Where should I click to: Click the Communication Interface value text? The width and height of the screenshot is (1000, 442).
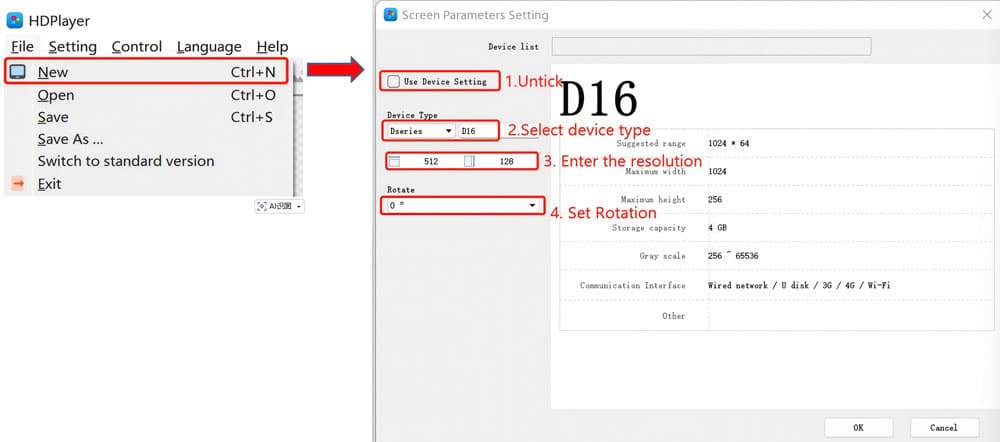(799, 285)
